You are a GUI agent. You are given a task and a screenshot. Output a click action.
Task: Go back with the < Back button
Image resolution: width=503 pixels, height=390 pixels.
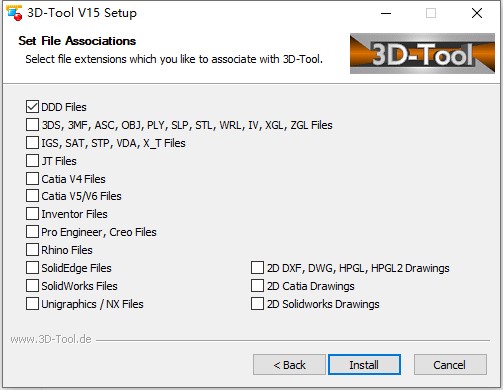click(289, 365)
